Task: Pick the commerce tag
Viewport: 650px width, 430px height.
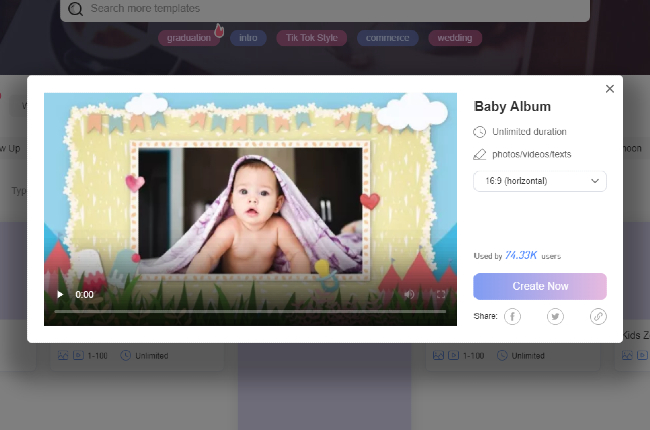Action: (387, 38)
